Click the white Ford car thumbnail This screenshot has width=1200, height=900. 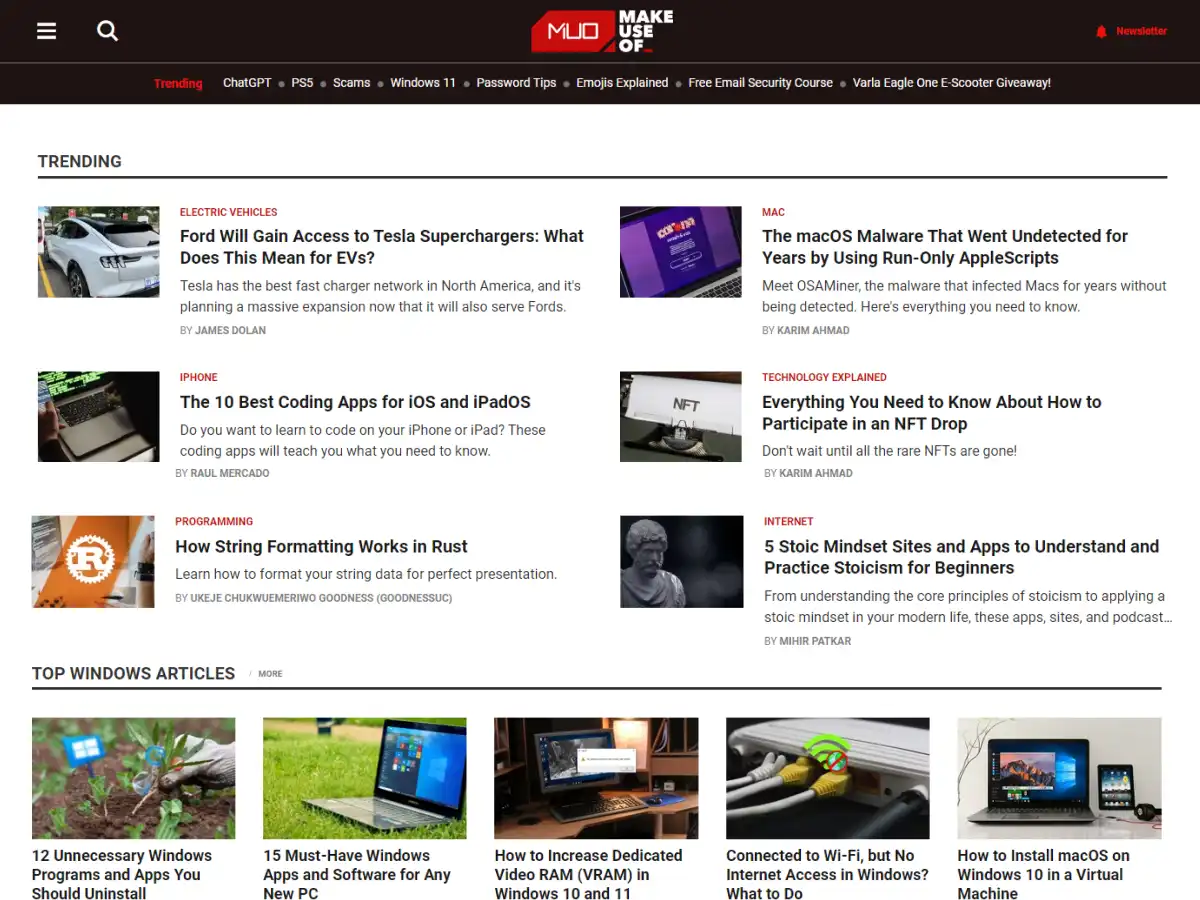pyautogui.click(x=99, y=252)
